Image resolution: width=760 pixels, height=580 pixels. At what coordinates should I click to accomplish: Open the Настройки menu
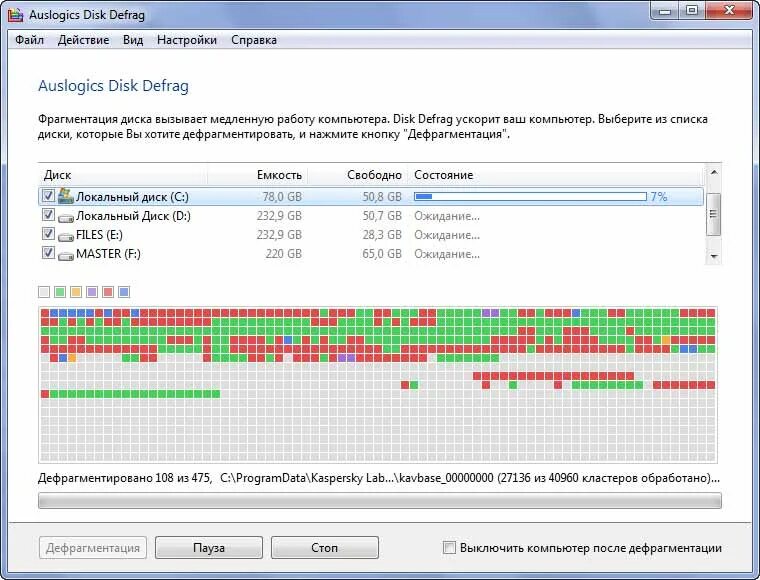[187, 40]
